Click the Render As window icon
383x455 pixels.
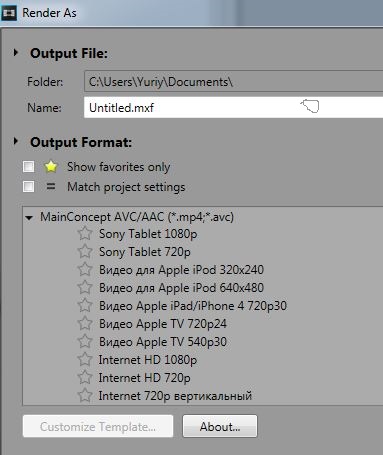tap(9, 13)
